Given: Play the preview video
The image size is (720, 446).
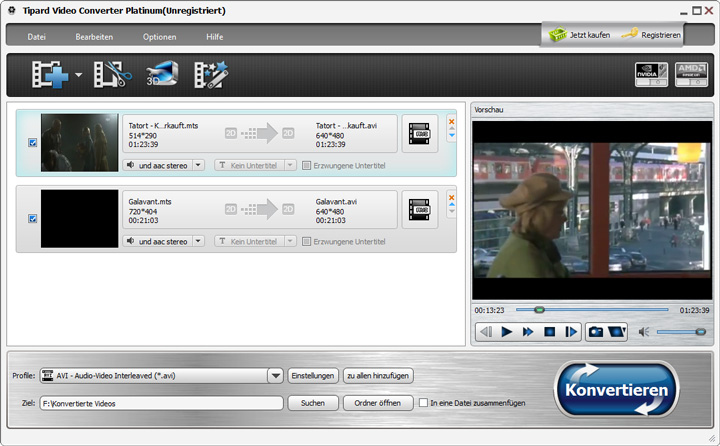Looking at the screenshot, I should coord(506,332).
